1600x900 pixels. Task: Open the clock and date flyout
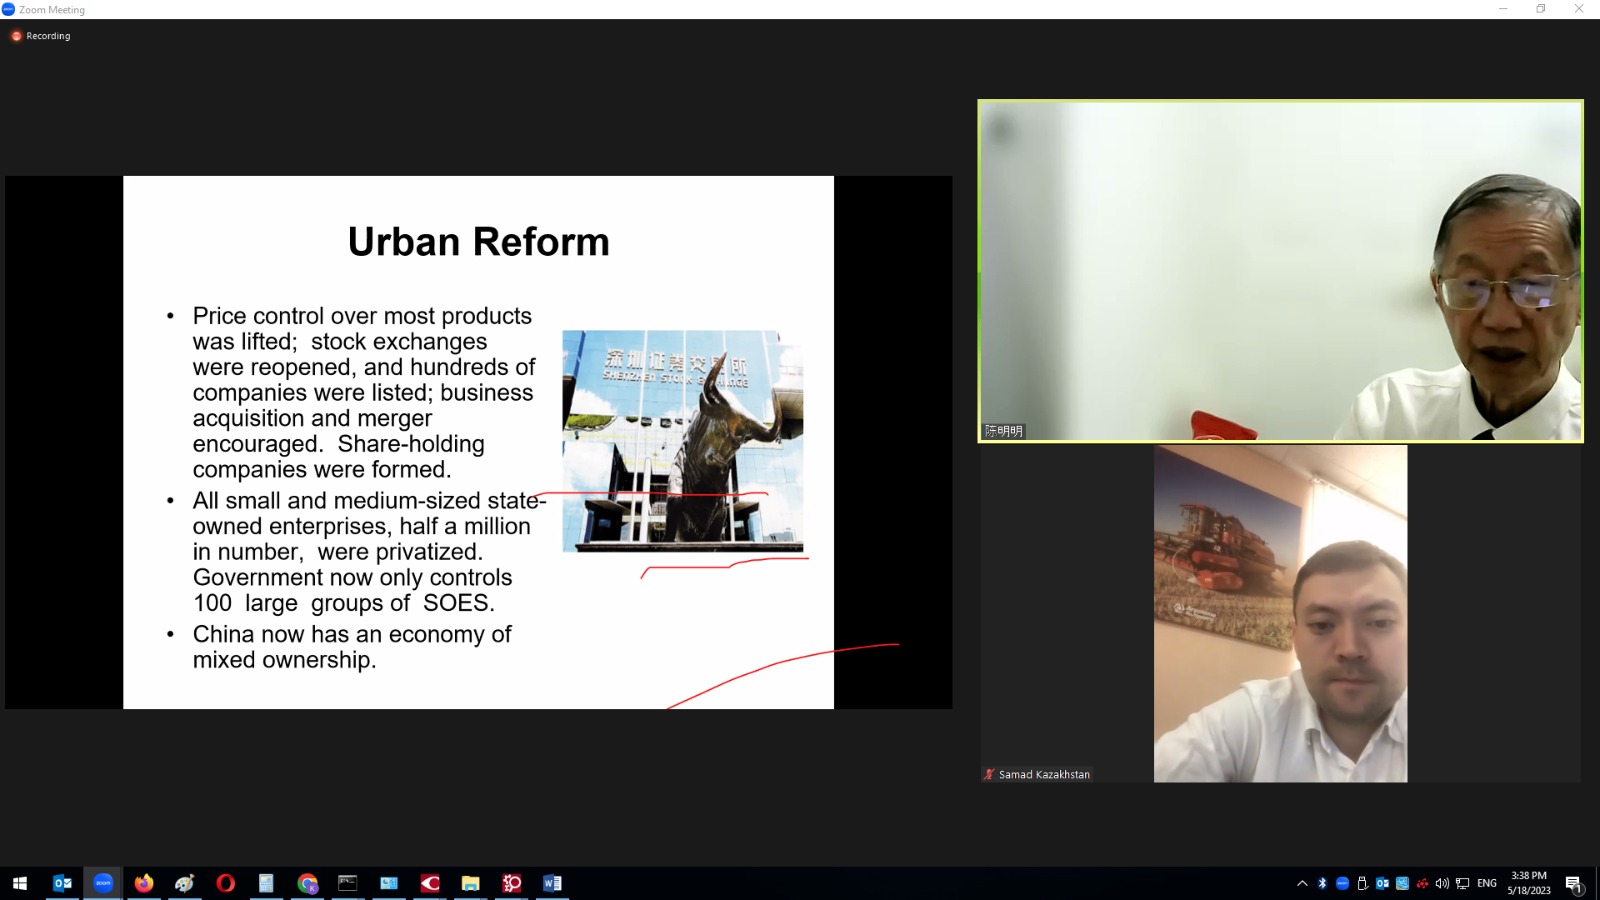(x=1529, y=883)
